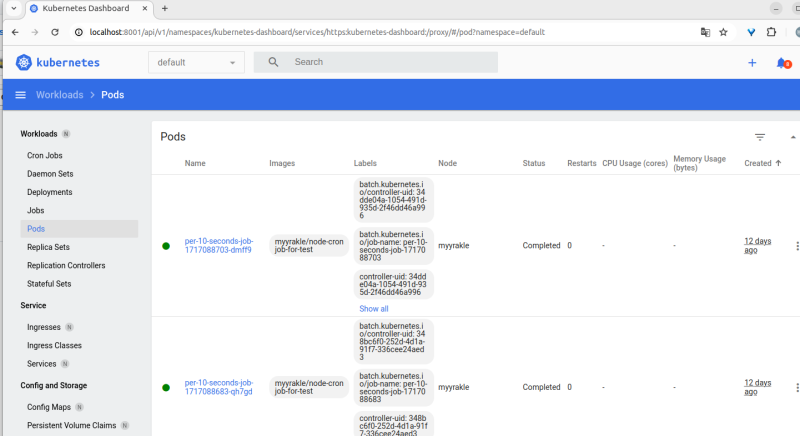Open the default namespace dropdown
800x436 pixels.
pos(197,62)
